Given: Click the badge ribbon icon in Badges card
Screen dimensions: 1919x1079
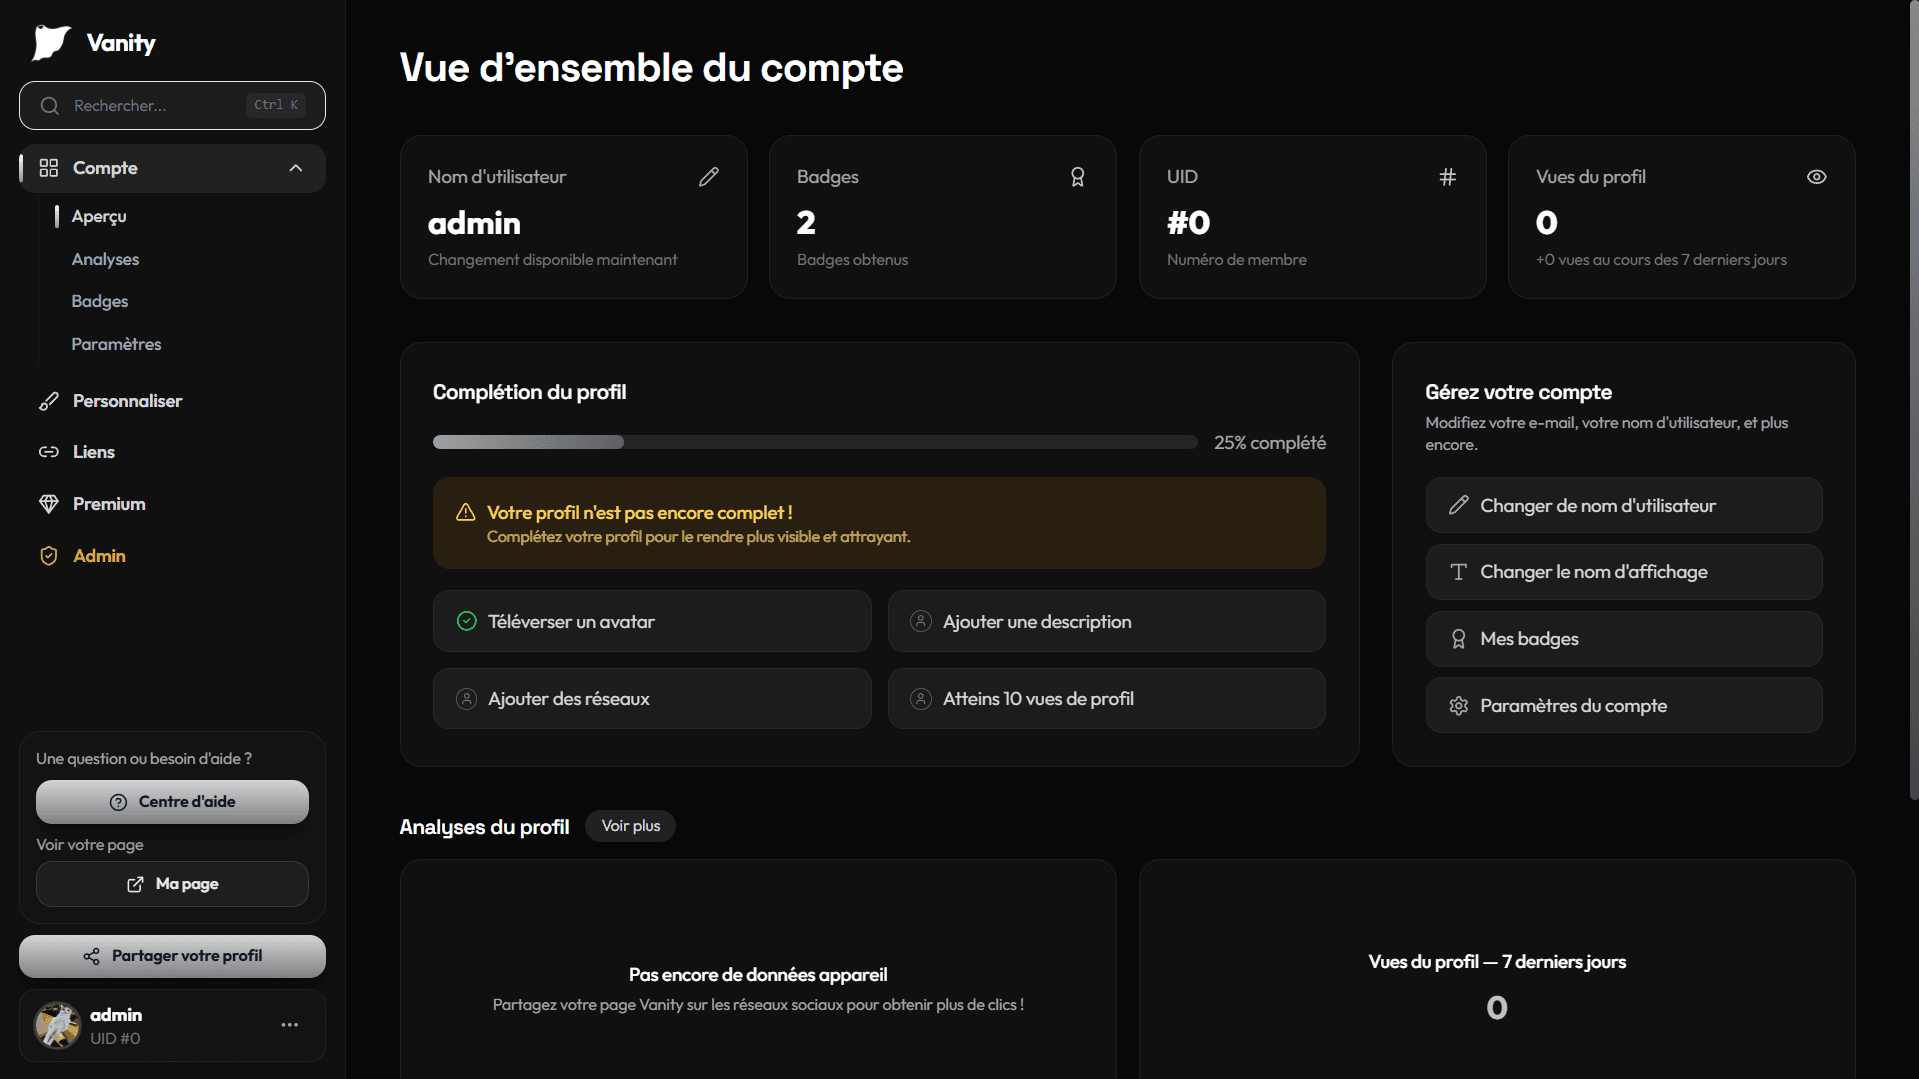Looking at the screenshot, I should (1077, 177).
